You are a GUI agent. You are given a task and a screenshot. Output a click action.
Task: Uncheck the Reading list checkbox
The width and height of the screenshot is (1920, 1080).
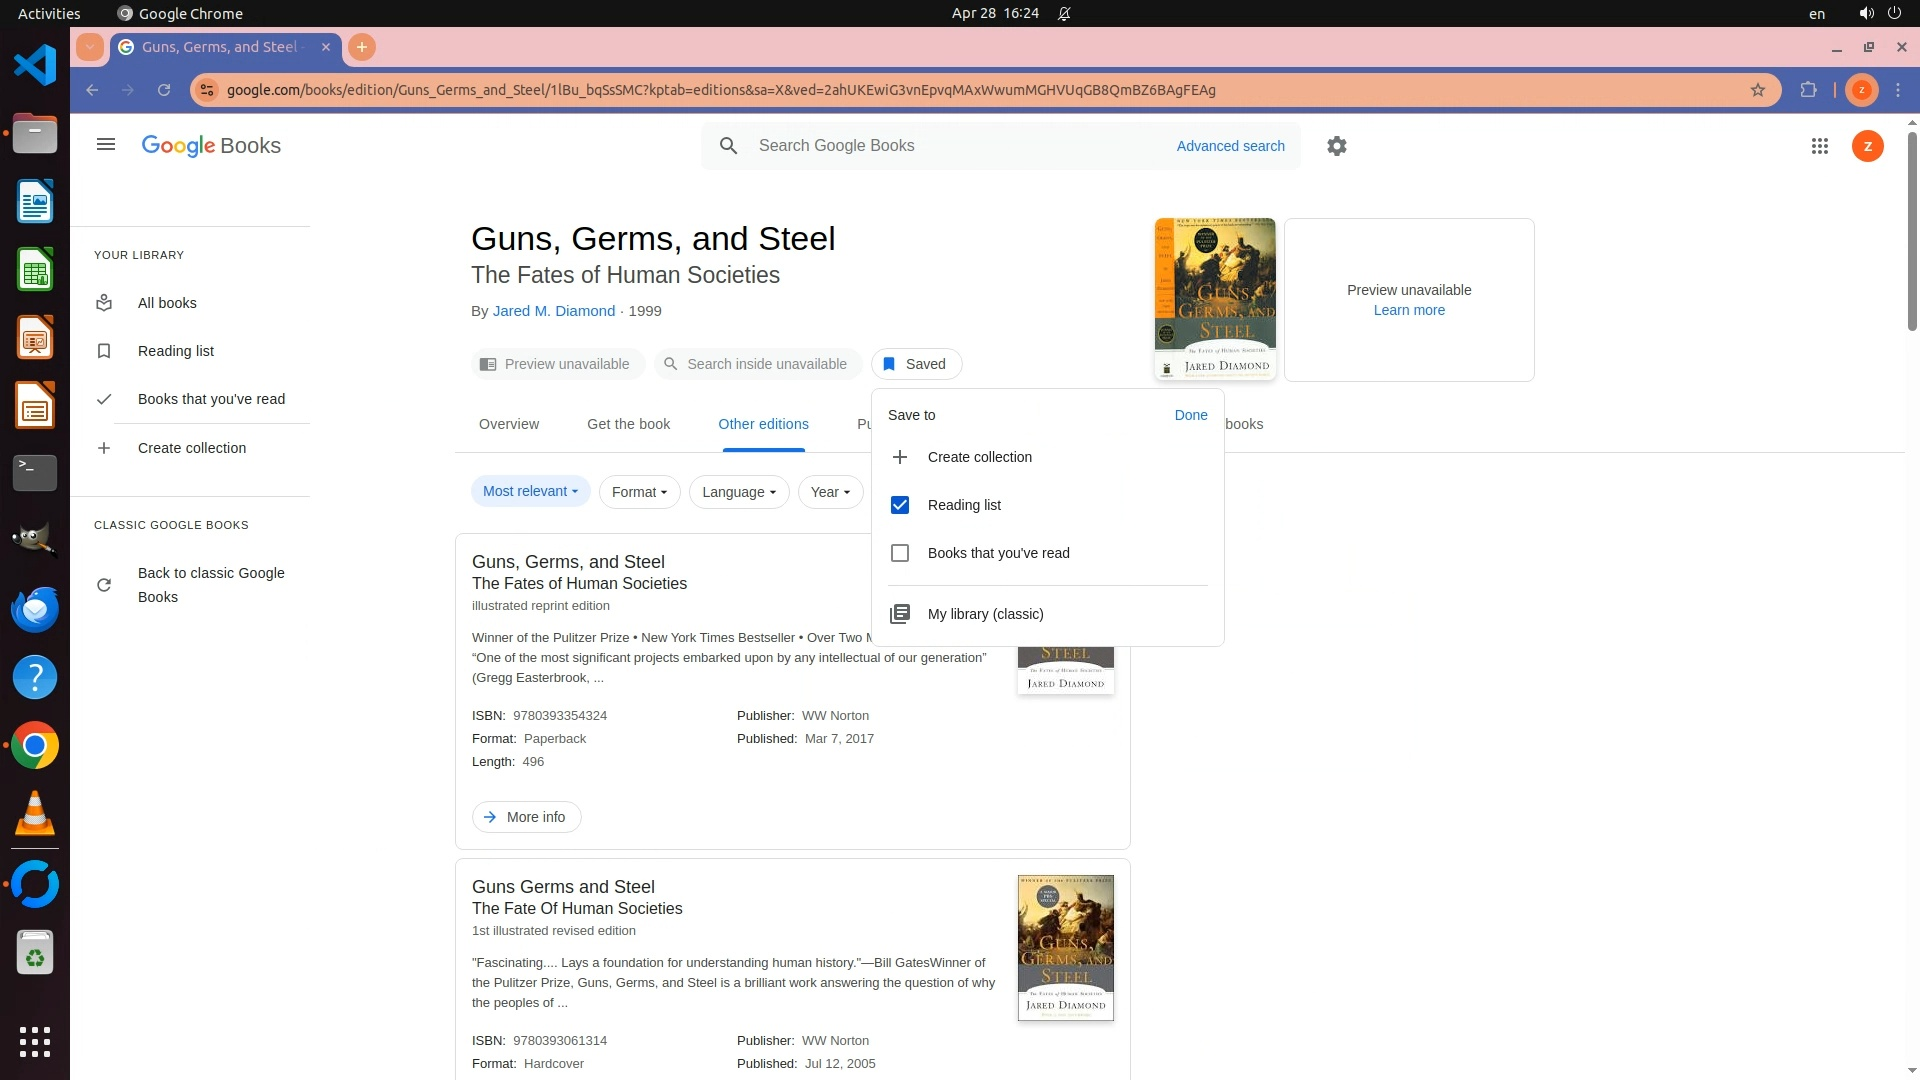tap(900, 505)
